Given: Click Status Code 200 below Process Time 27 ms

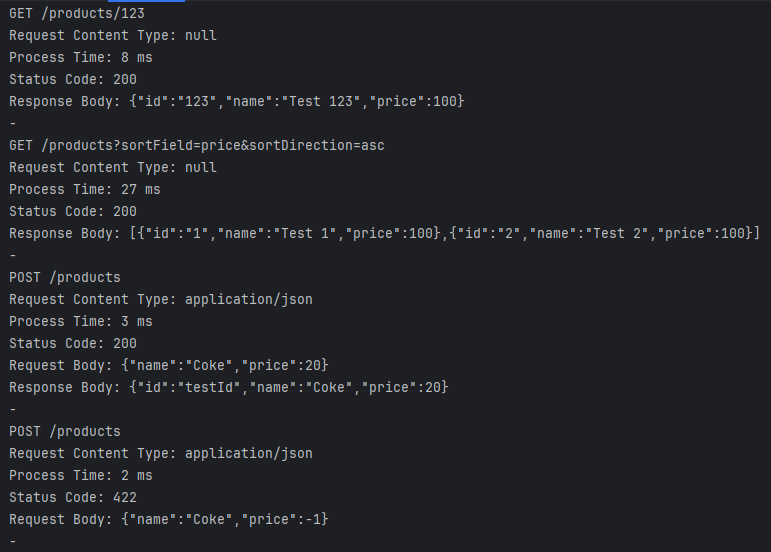Looking at the screenshot, I should (73, 211).
